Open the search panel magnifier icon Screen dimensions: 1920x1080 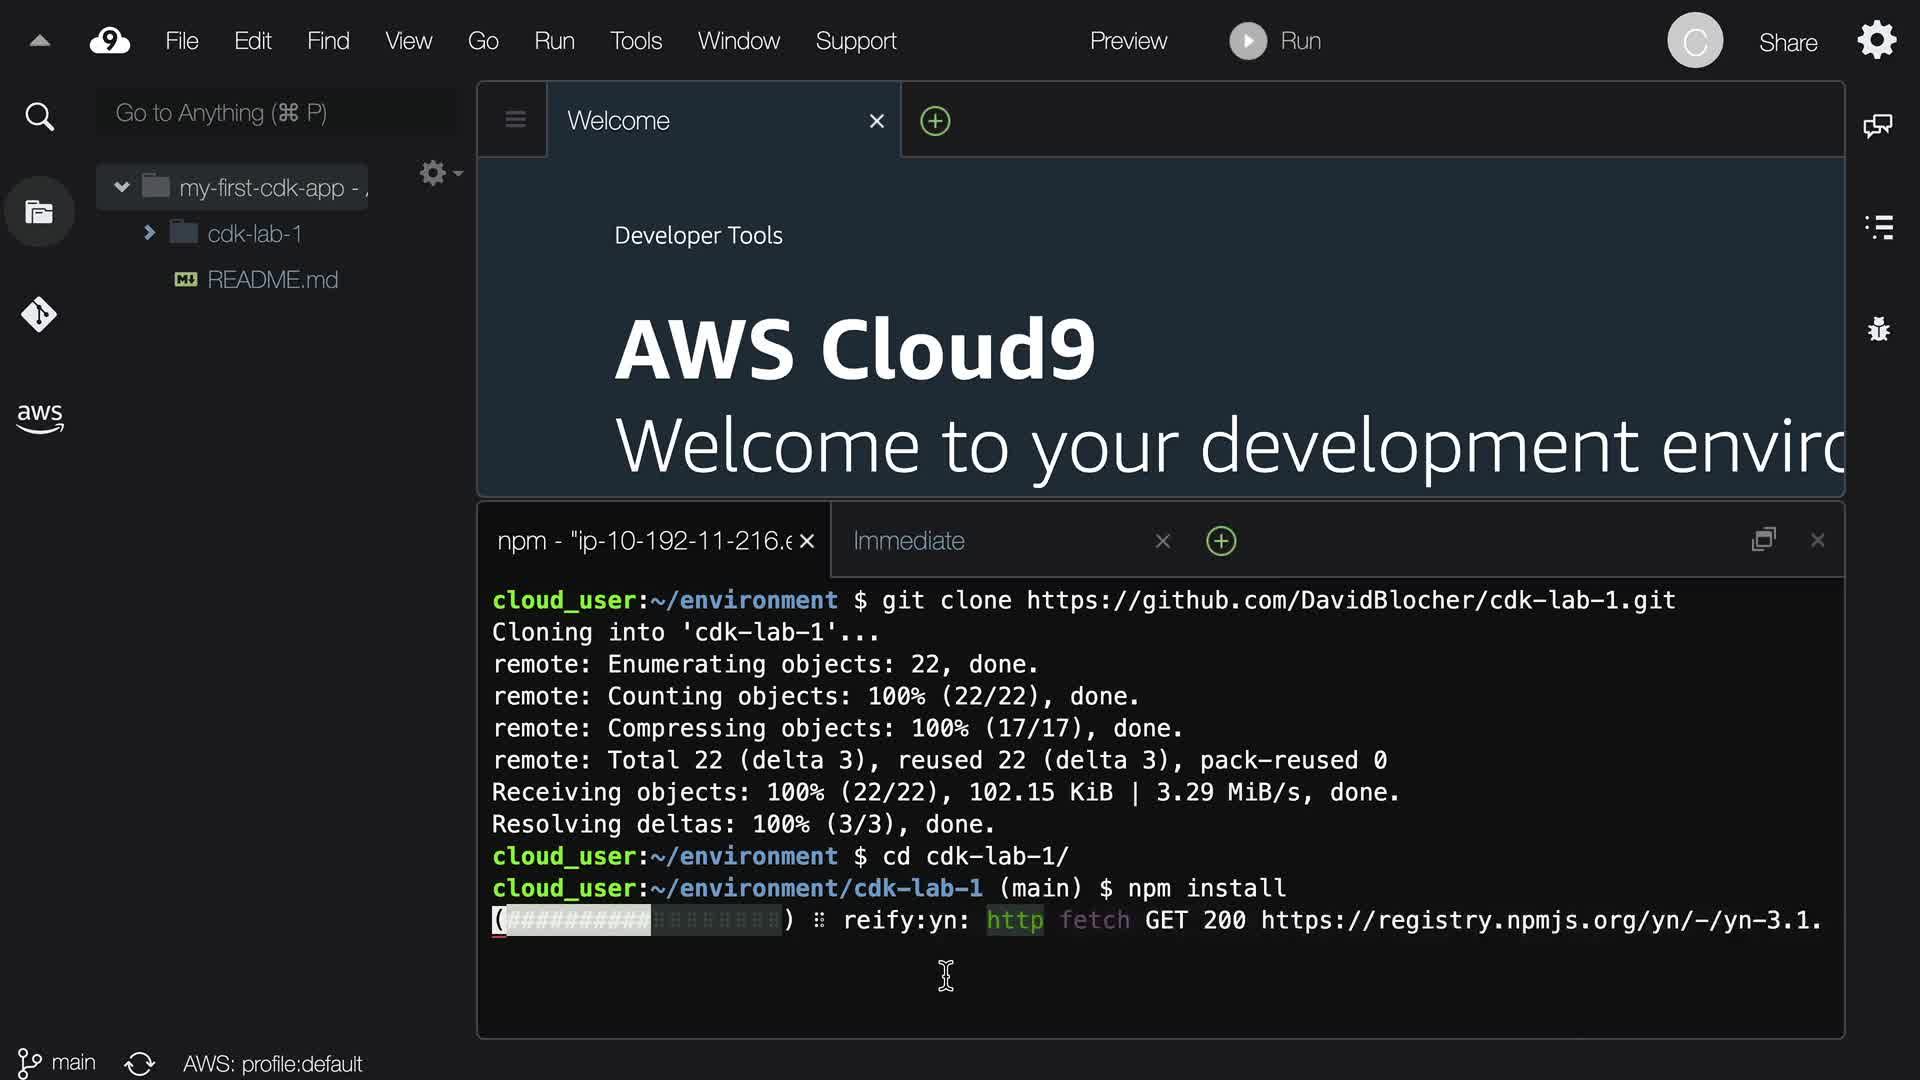(x=39, y=117)
